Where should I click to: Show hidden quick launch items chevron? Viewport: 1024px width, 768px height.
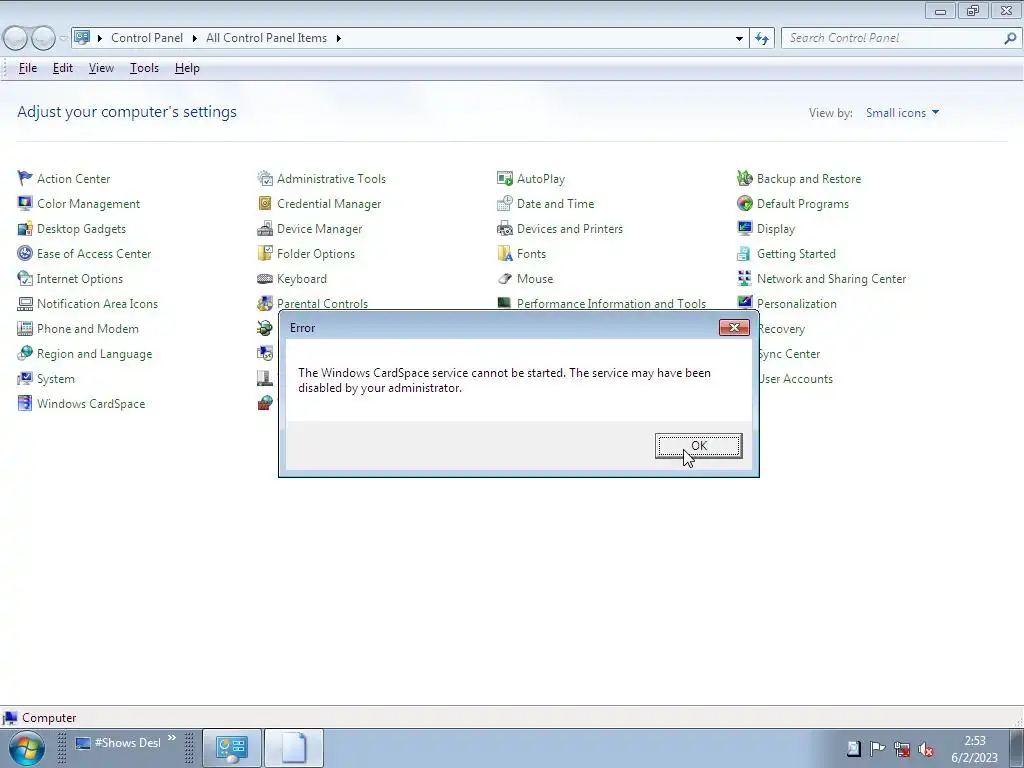tap(172, 738)
